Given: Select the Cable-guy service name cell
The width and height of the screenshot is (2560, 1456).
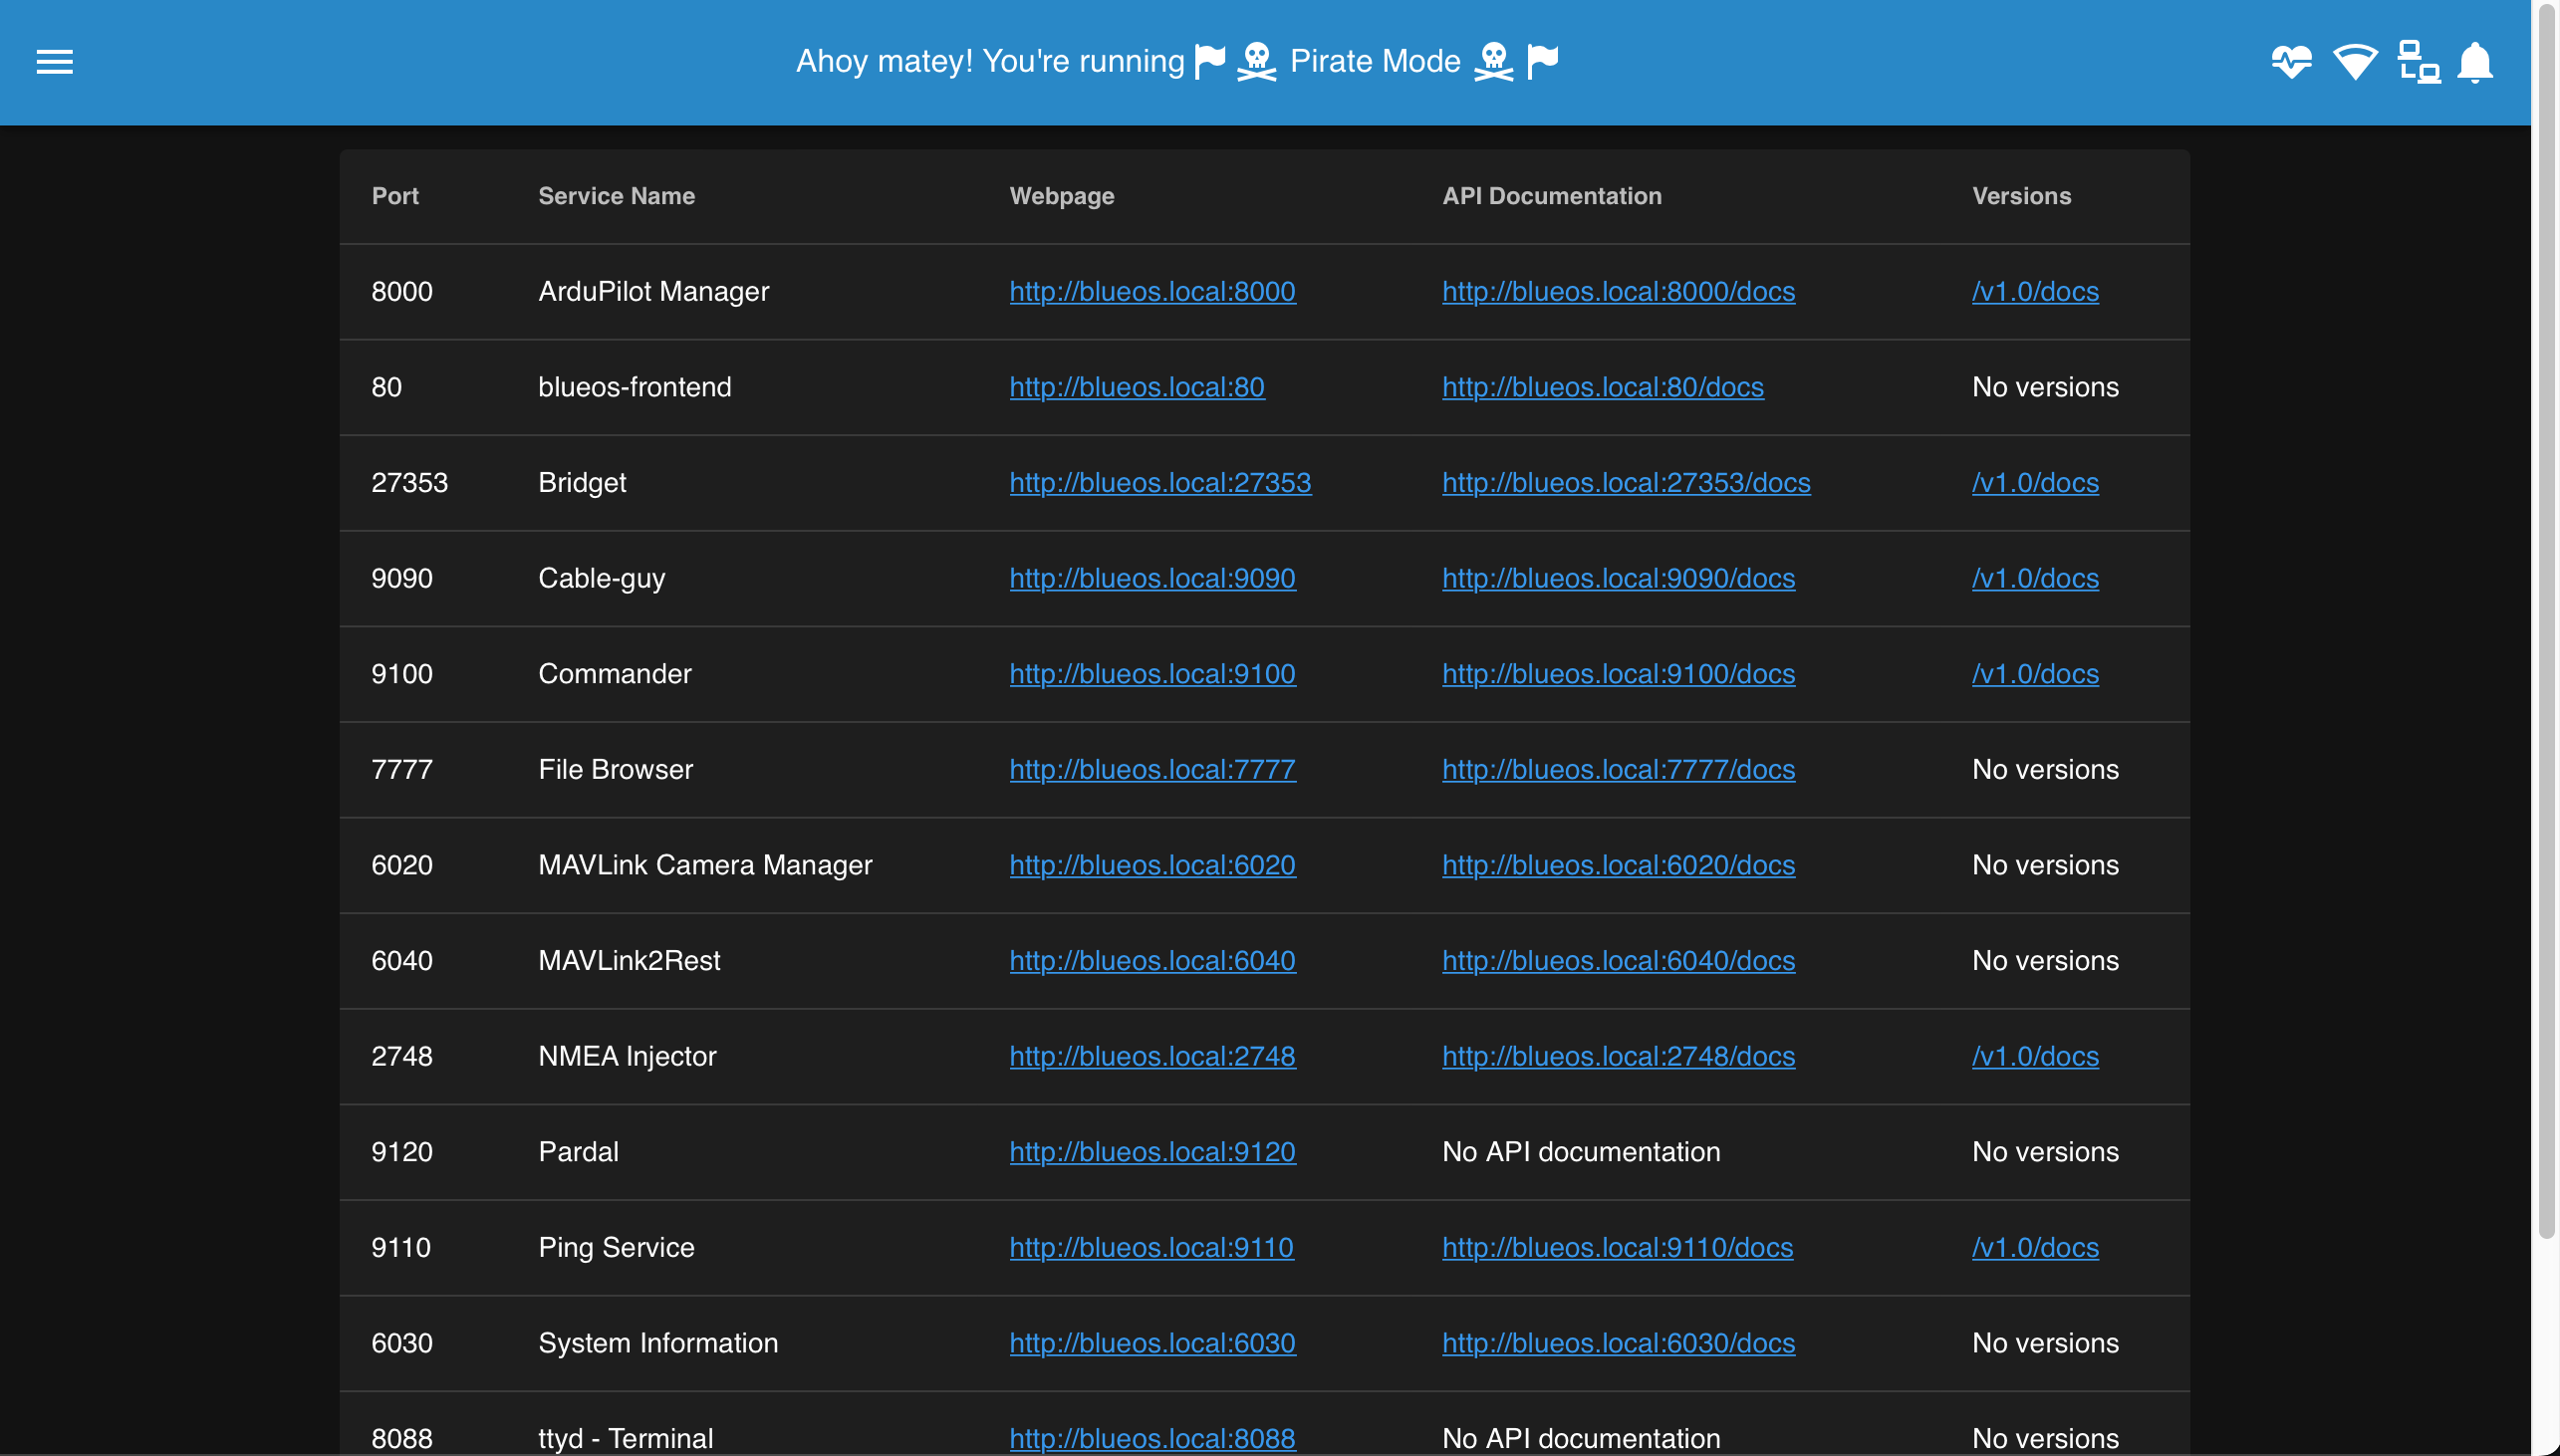Looking at the screenshot, I should coord(601,578).
